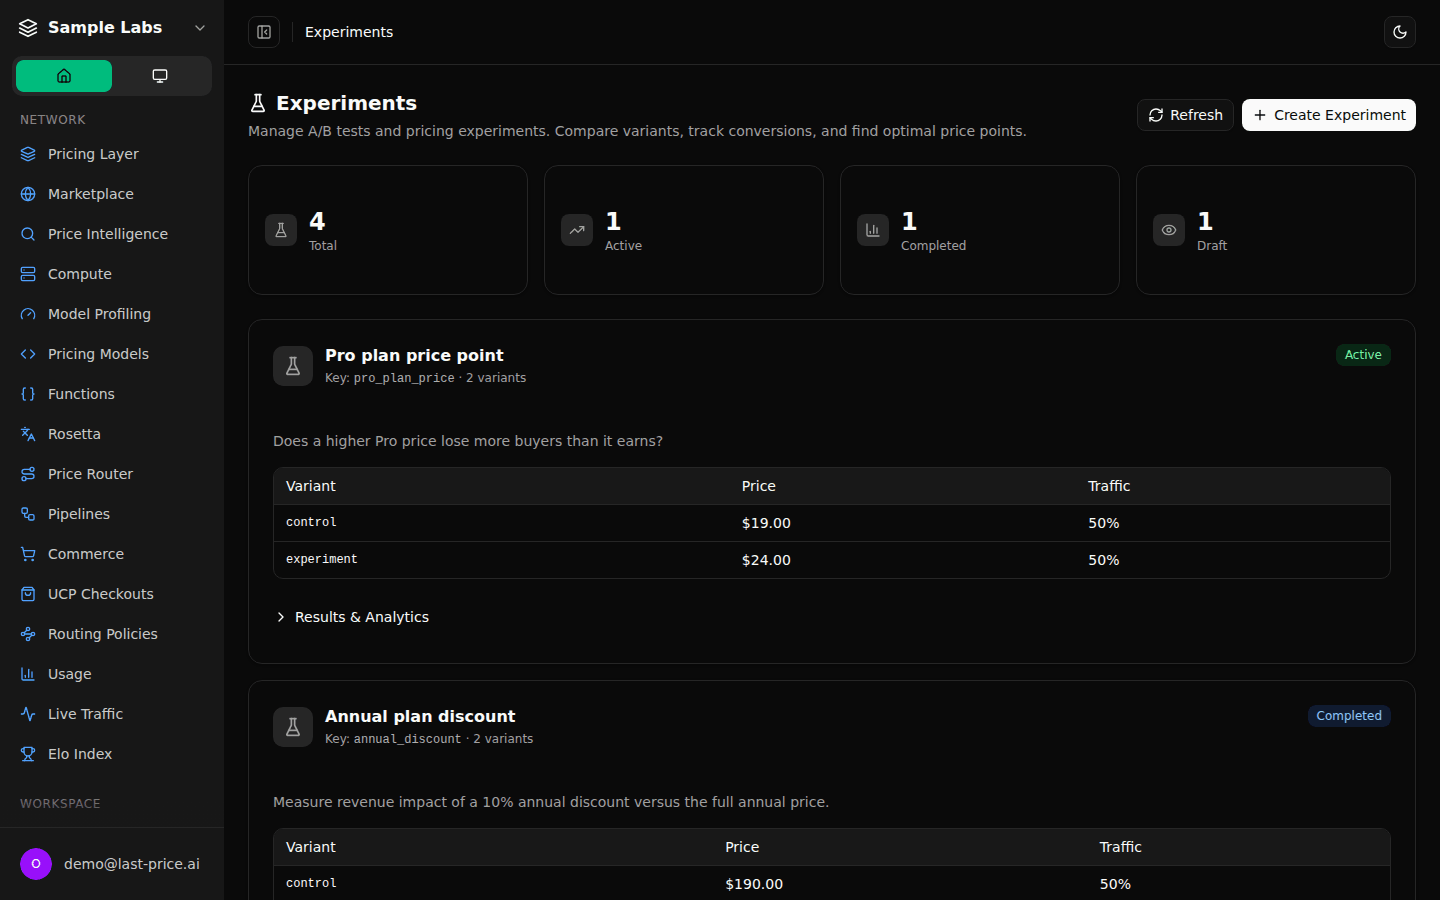
Task: Collapse the sidebar panel
Action: point(264,32)
